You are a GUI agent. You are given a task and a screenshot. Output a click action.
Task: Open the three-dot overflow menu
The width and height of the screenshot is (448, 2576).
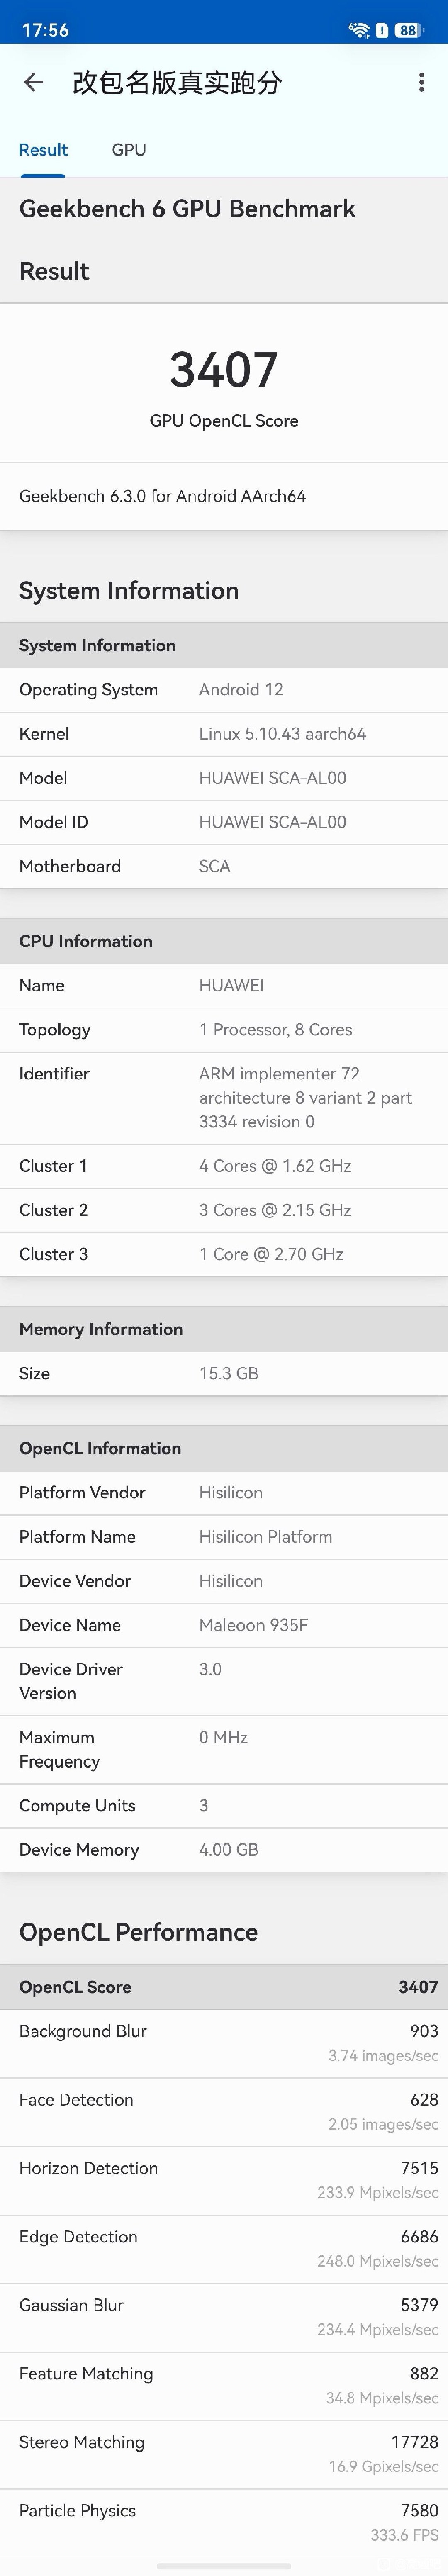point(421,83)
